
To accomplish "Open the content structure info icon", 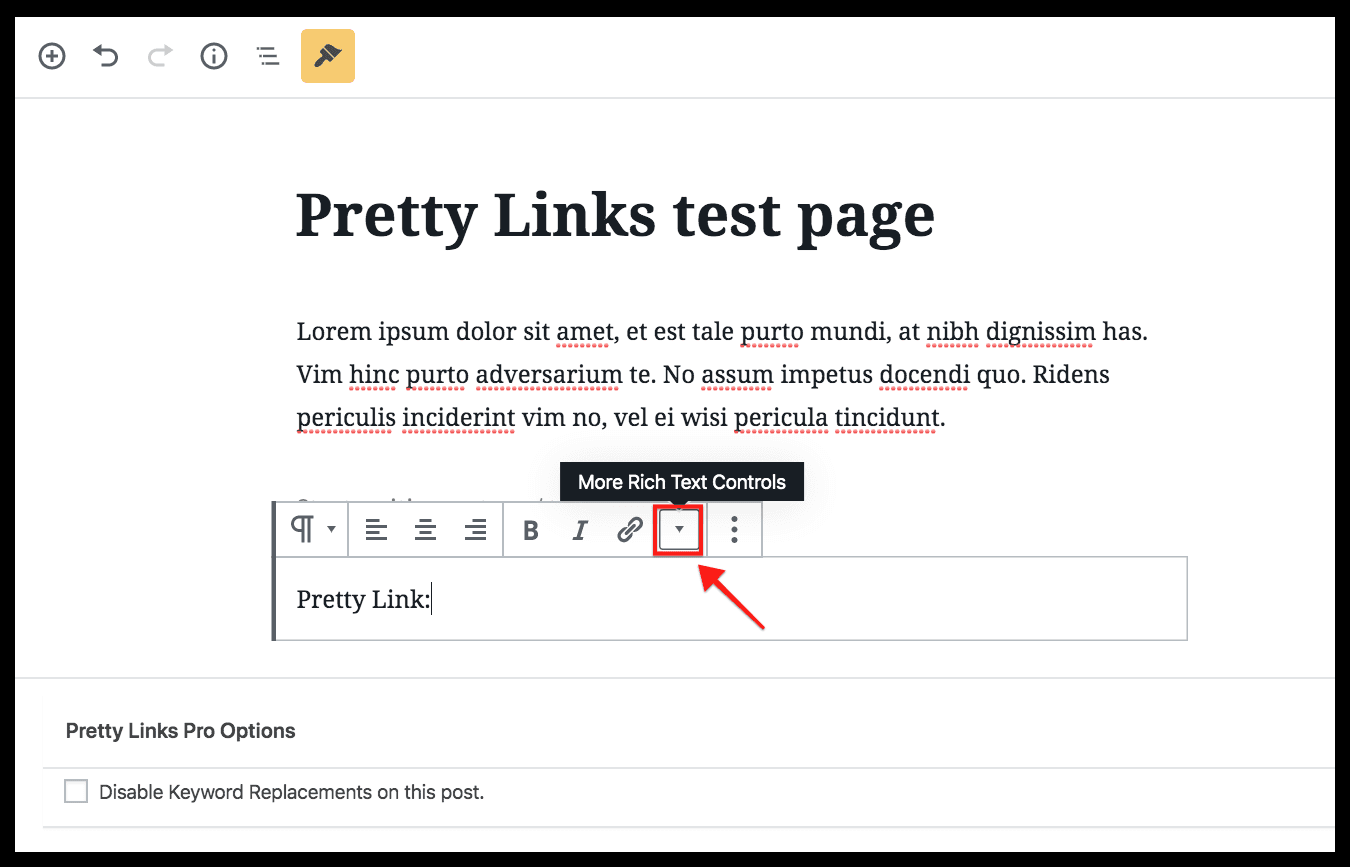I will tap(214, 56).
